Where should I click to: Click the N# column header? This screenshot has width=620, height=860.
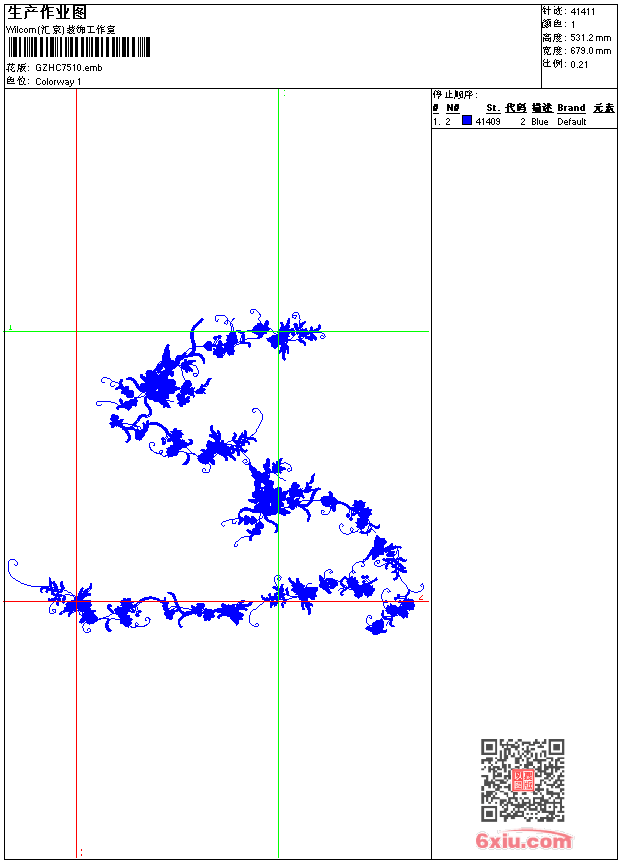pos(453,108)
